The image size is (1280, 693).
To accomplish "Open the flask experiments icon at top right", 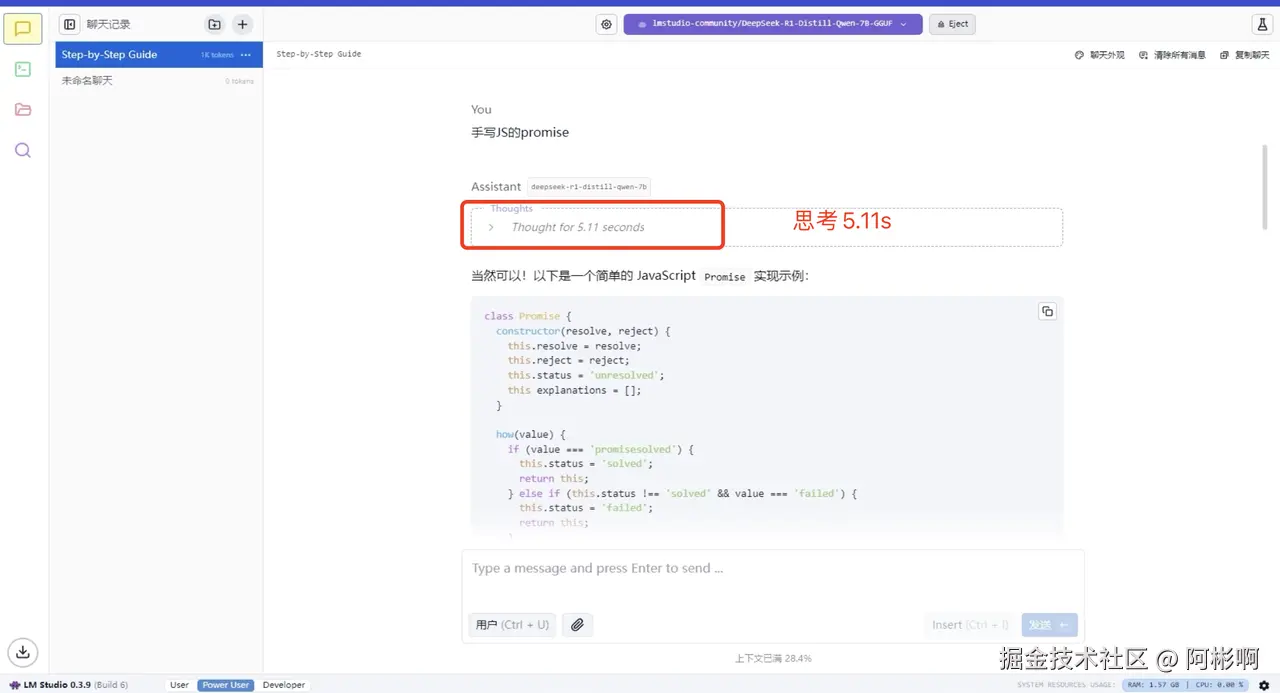I will tap(1261, 24).
